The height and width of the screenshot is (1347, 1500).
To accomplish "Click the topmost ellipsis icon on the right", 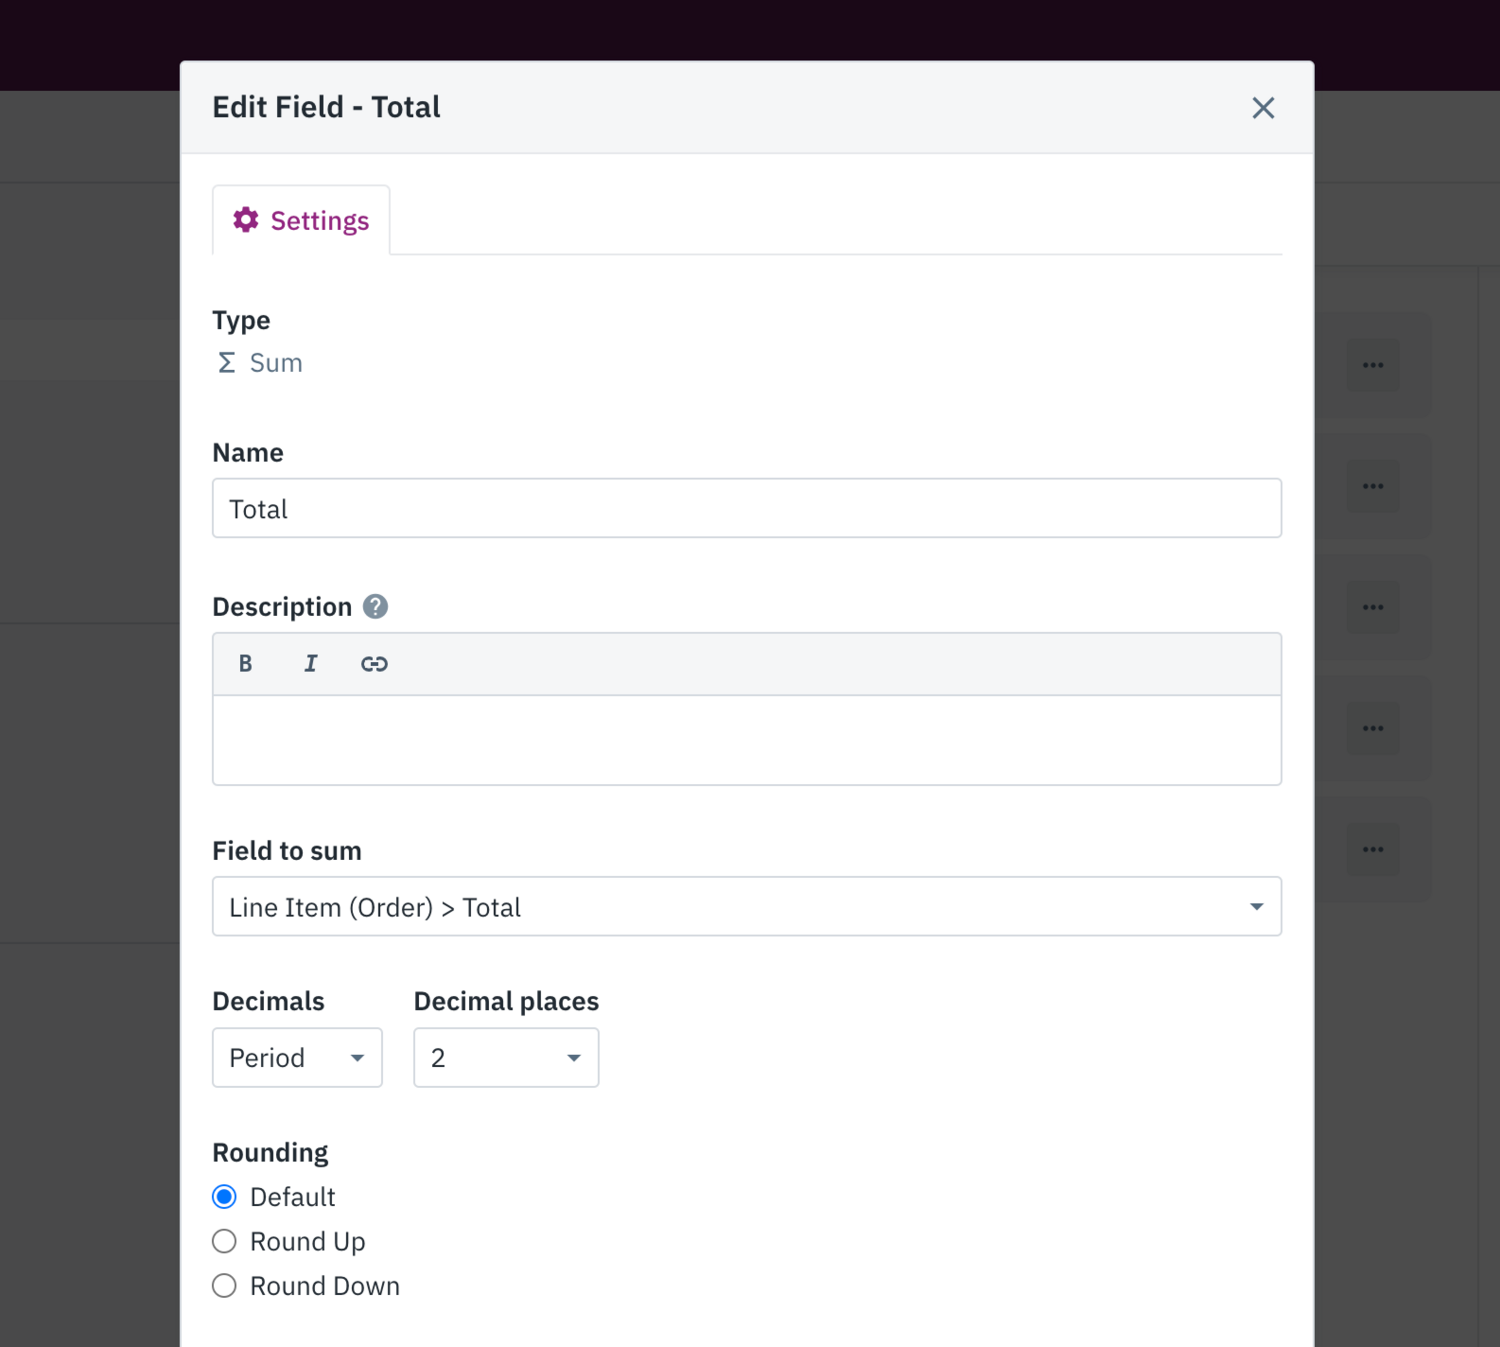I will pyautogui.click(x=1372, y=365).
